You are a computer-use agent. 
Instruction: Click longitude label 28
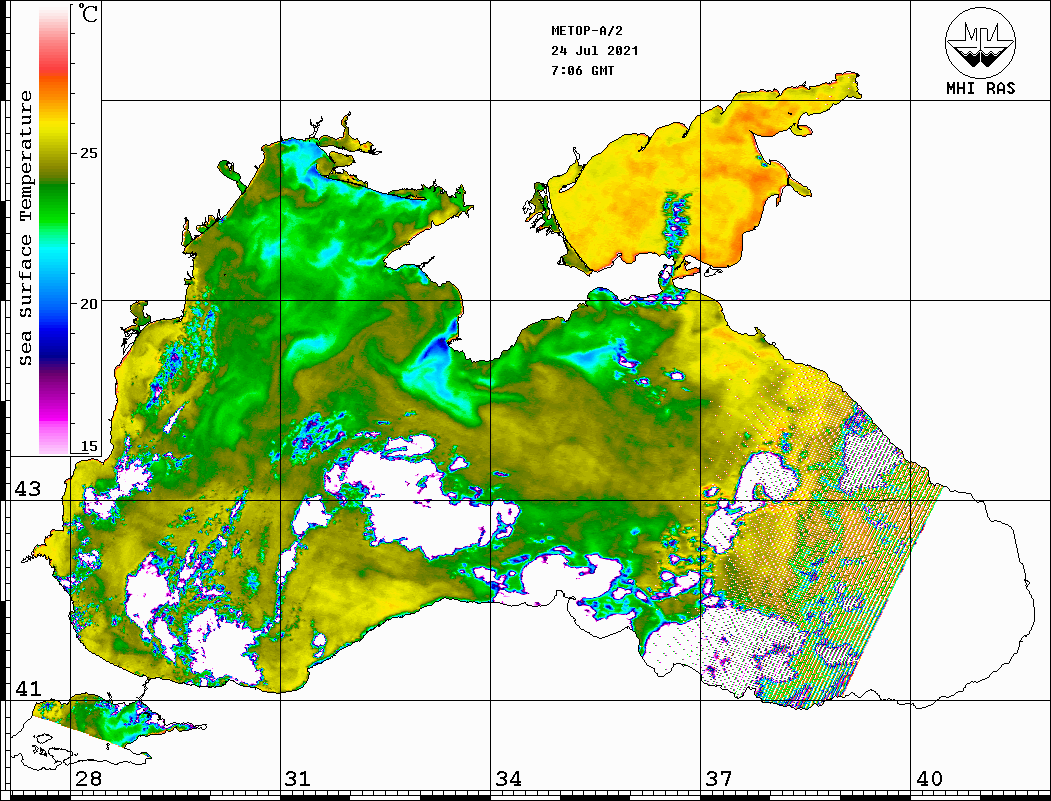[x=88, y=778]
